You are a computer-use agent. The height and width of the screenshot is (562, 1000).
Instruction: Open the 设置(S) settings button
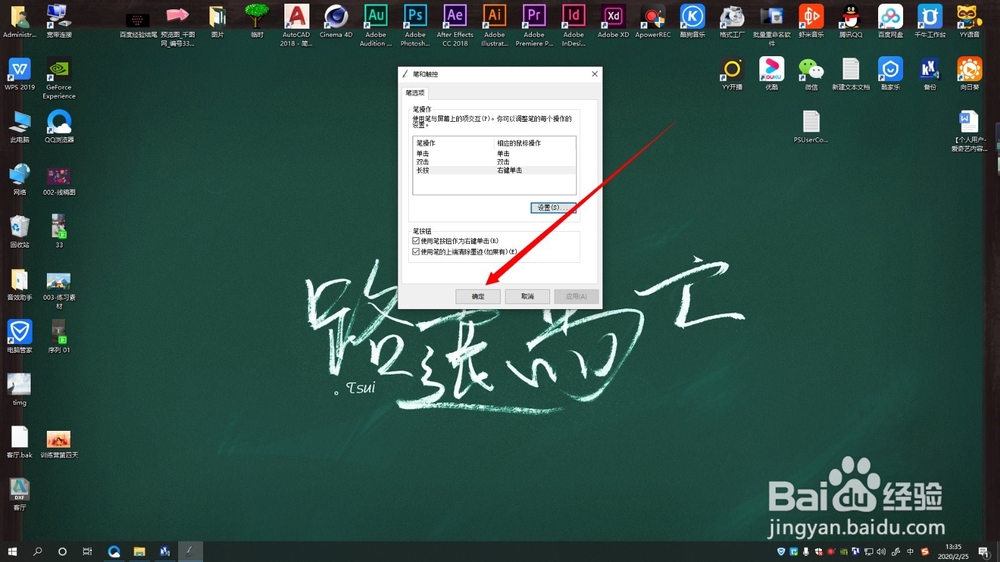coord(553,207)
